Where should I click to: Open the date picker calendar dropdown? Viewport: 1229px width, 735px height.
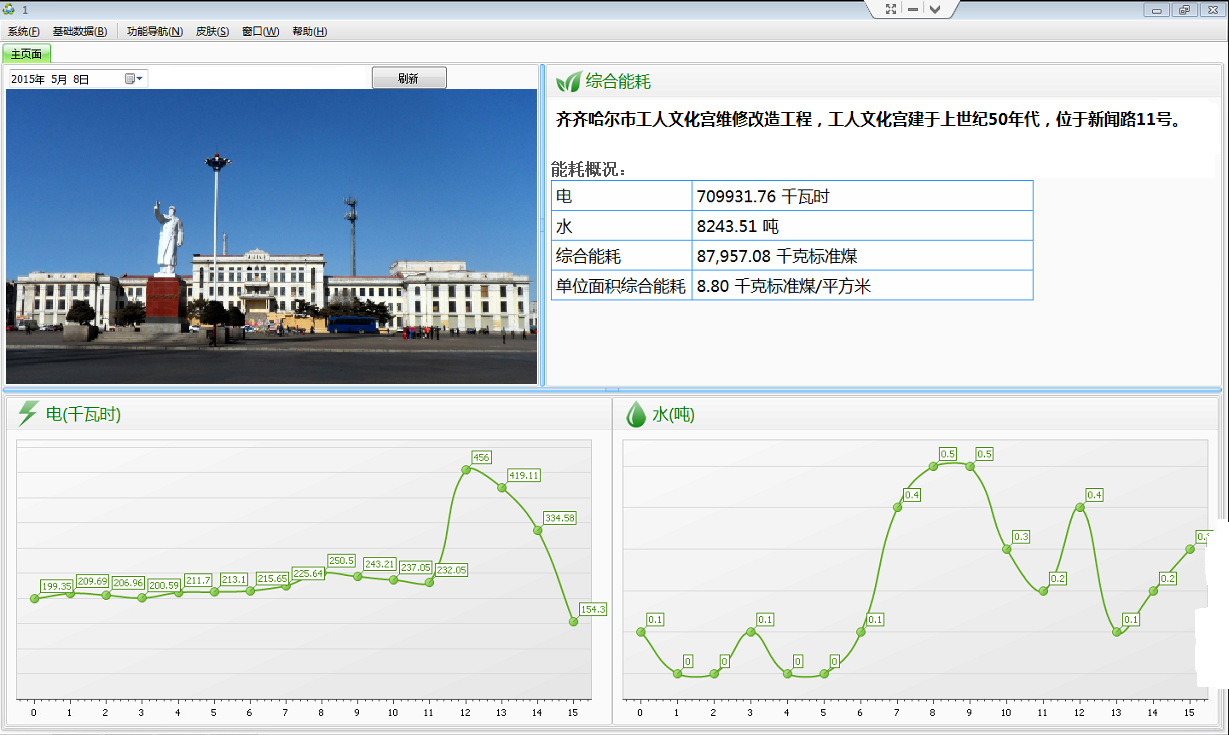tap(134, 78)
